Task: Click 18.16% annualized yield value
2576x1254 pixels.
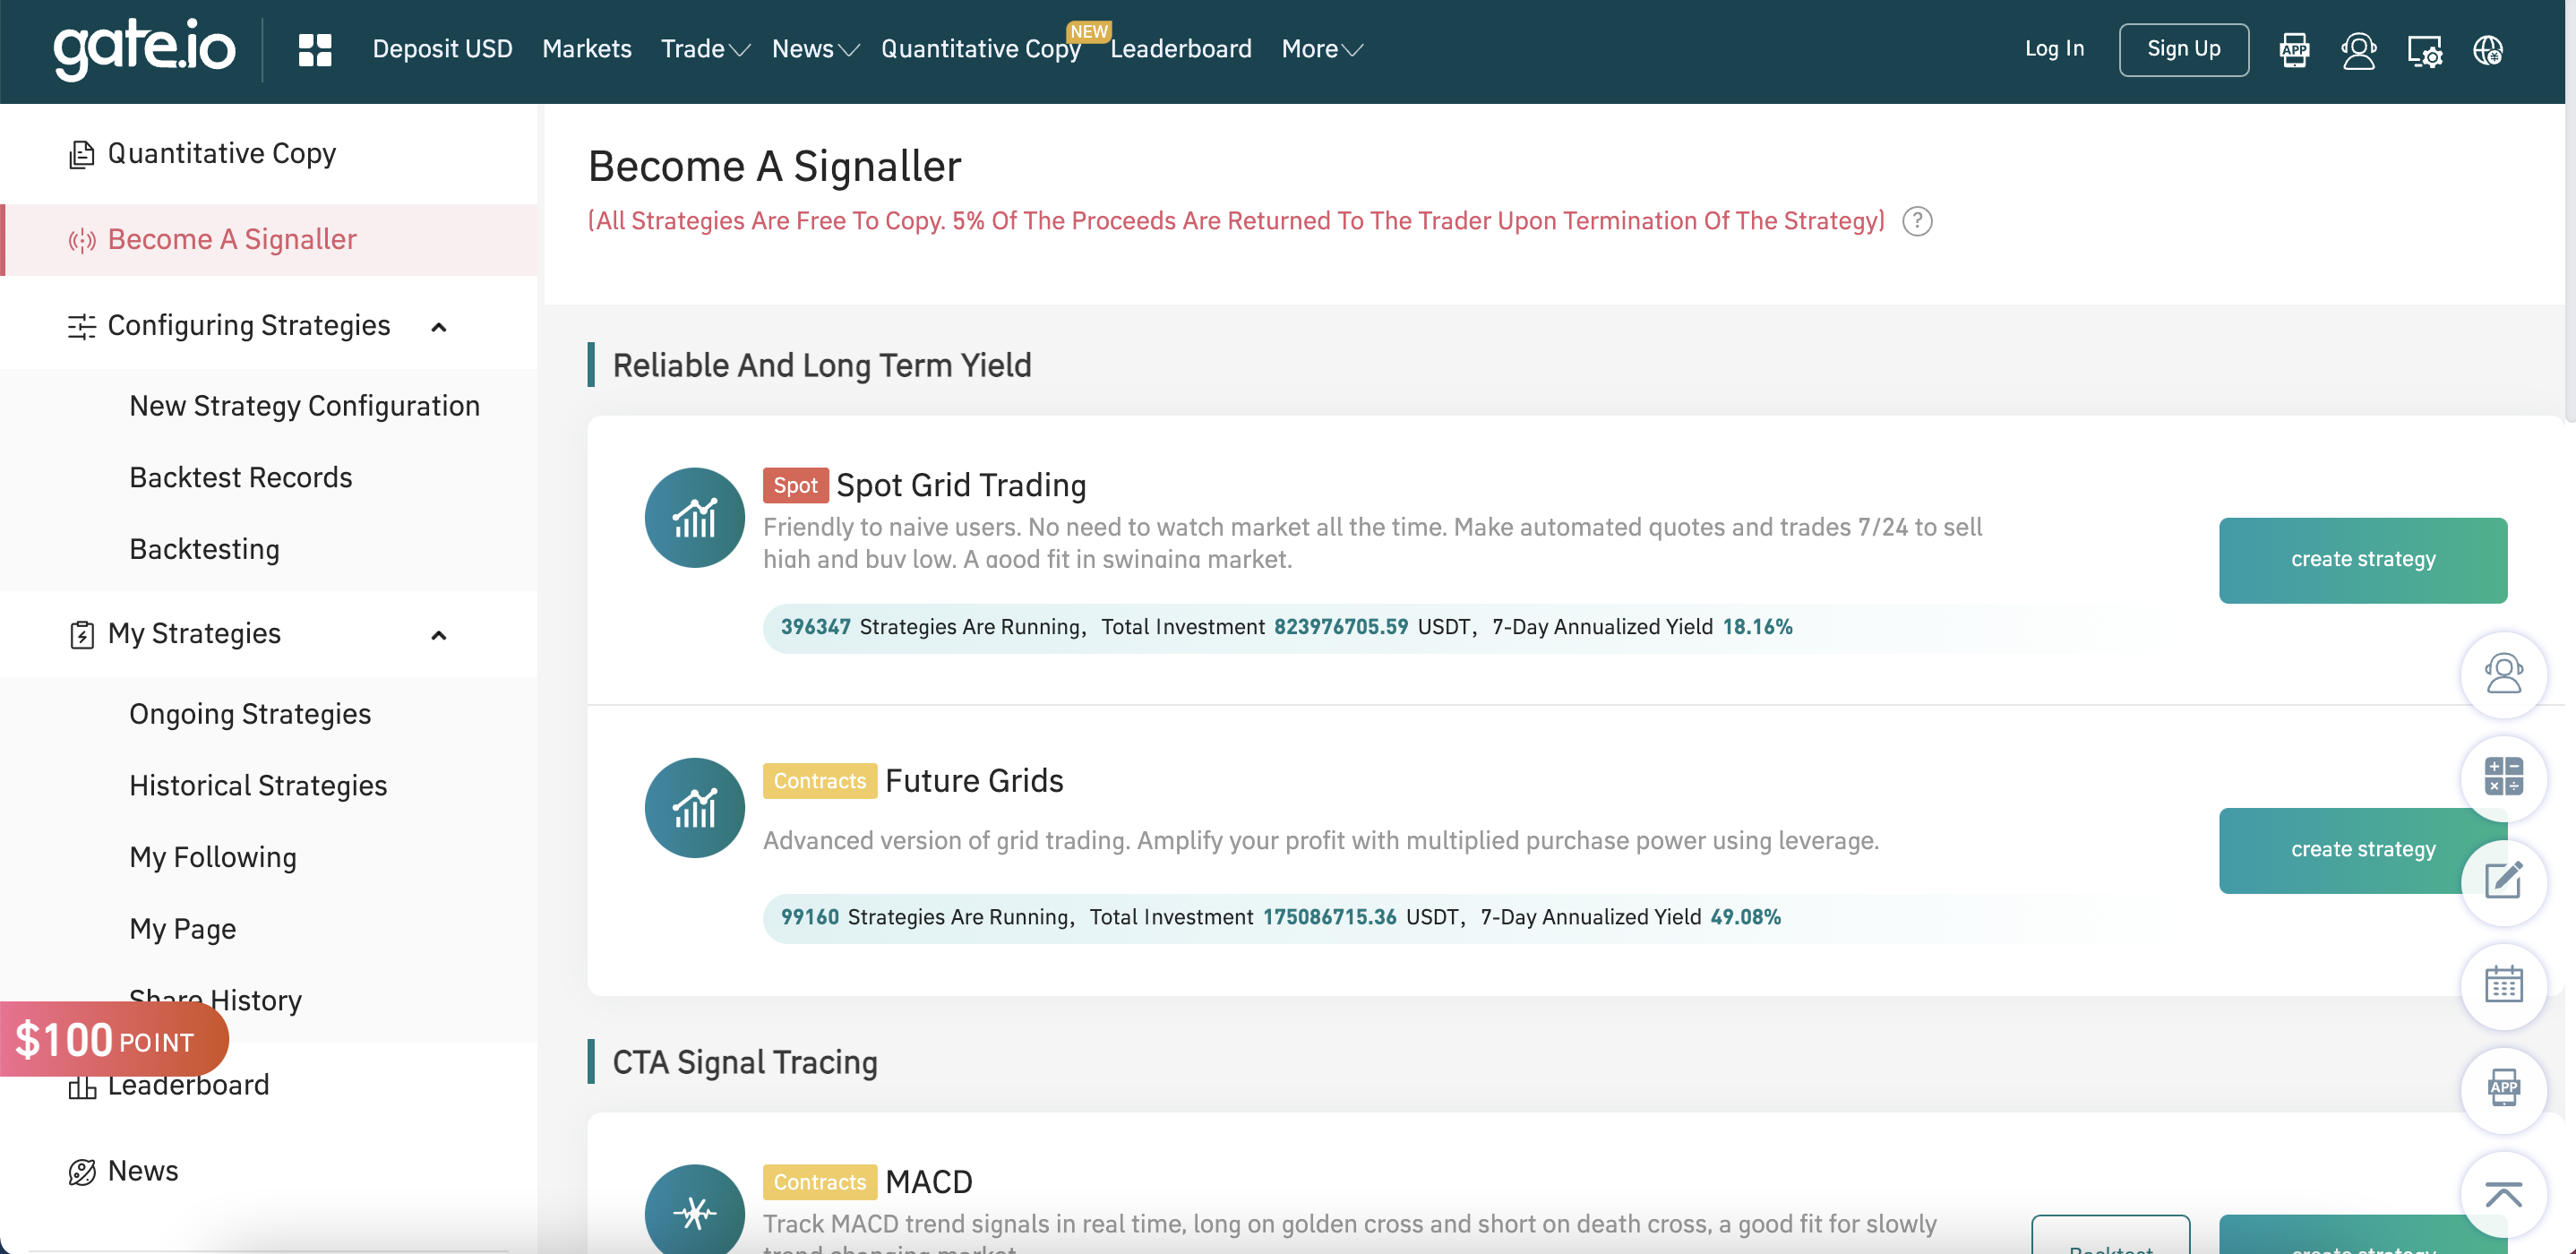Action: (x=1757, y=627)
